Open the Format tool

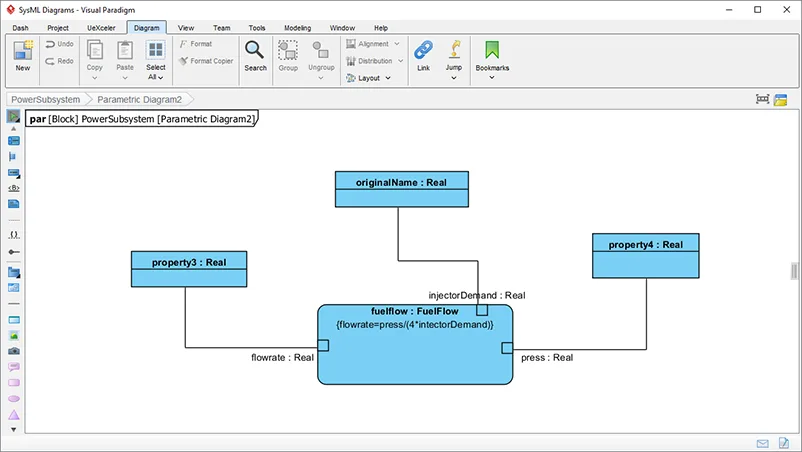[x=195, y=44]
